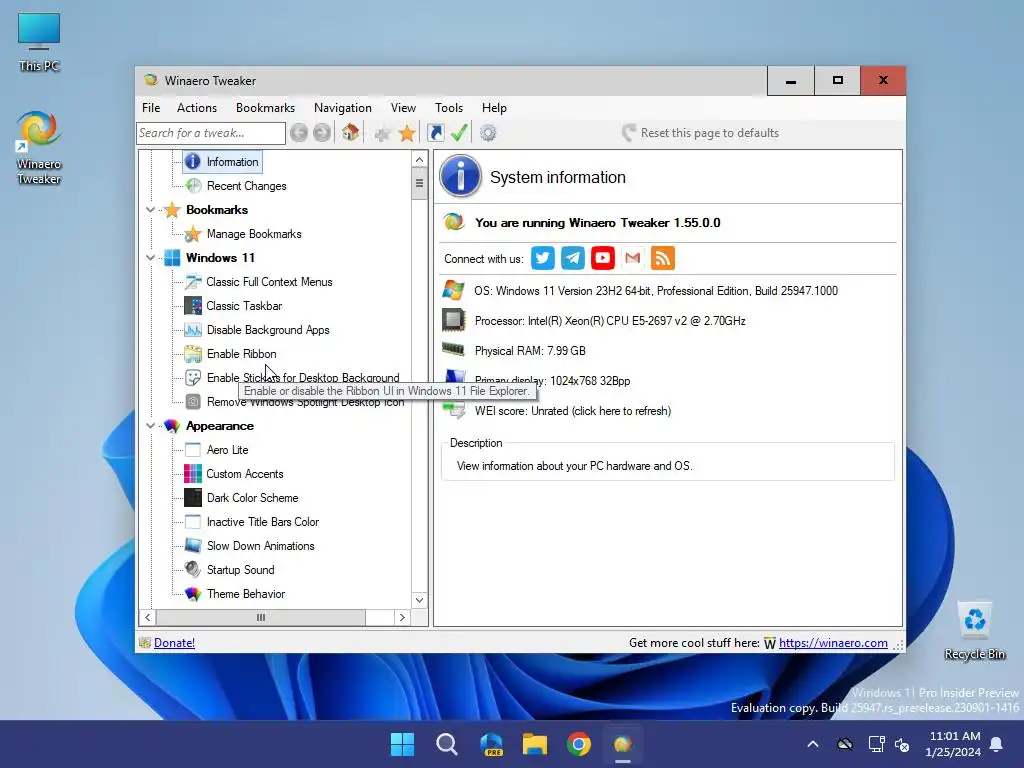Open Google Chrome from the taskbar

click(579, 744)
